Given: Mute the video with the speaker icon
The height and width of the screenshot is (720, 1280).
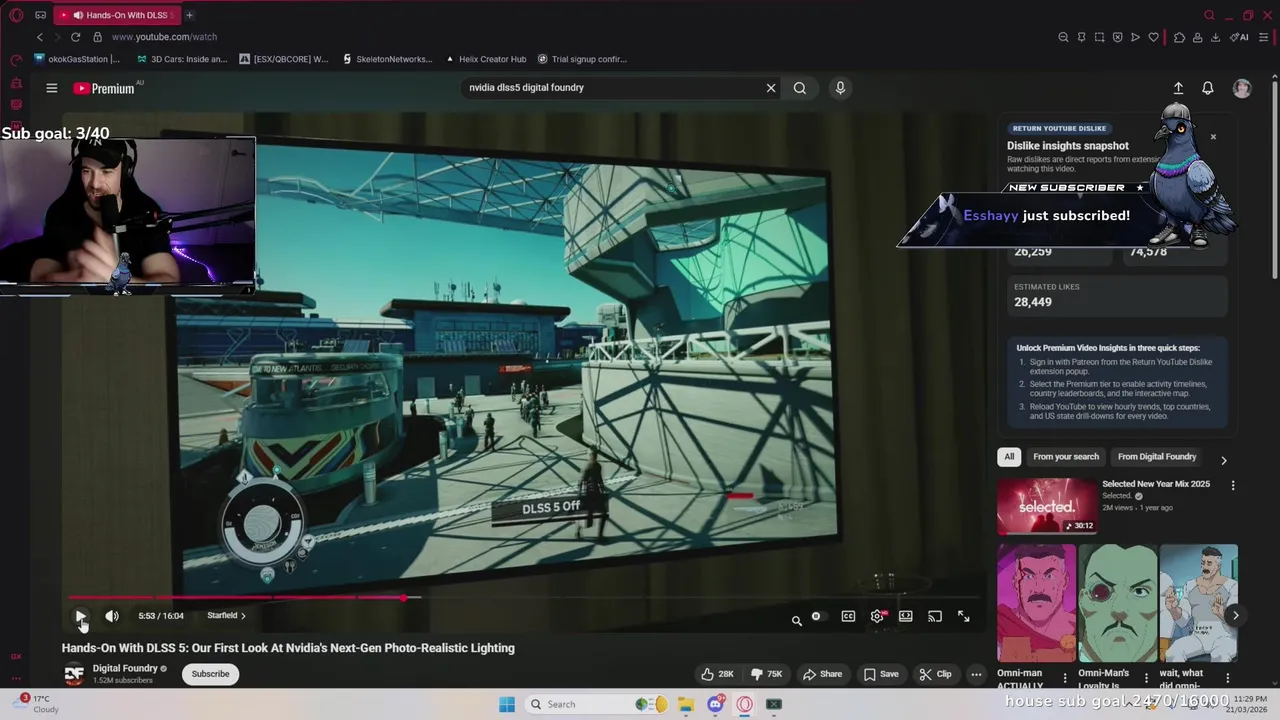Looking at the screenshot, I should pyautogui.click(x=112, y=616).
